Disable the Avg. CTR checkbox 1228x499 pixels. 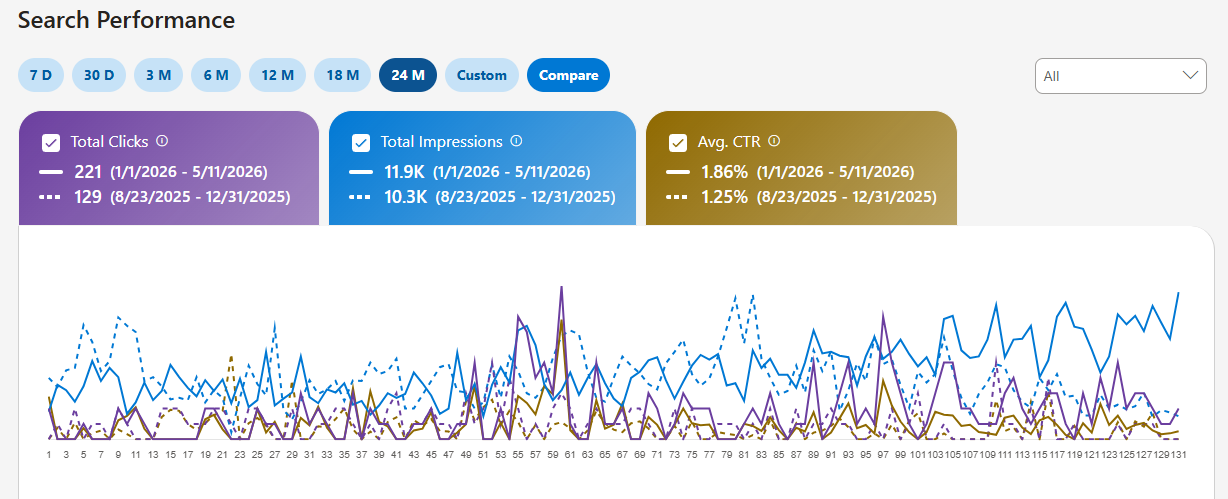677,142
